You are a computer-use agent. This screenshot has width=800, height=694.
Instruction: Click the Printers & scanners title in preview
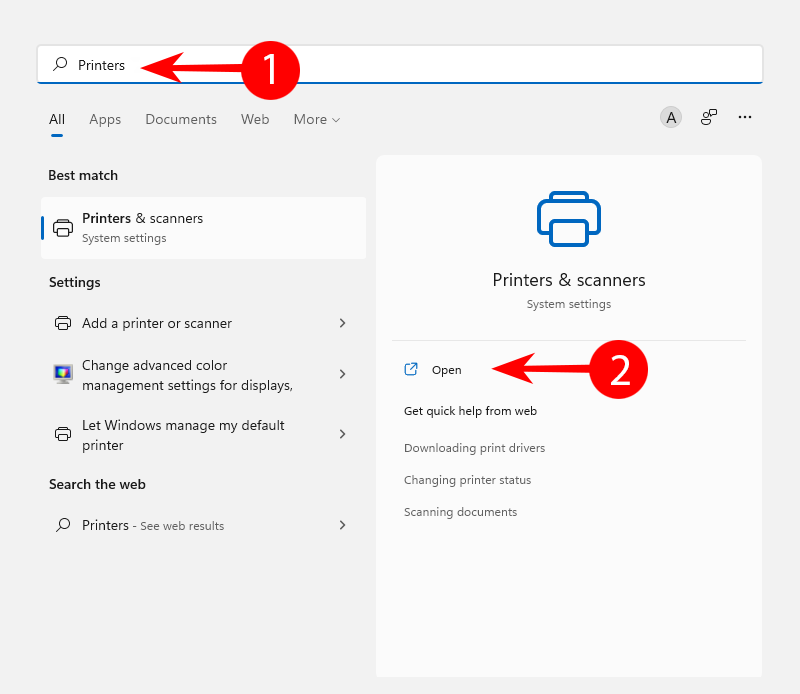[x=569, y=280]
